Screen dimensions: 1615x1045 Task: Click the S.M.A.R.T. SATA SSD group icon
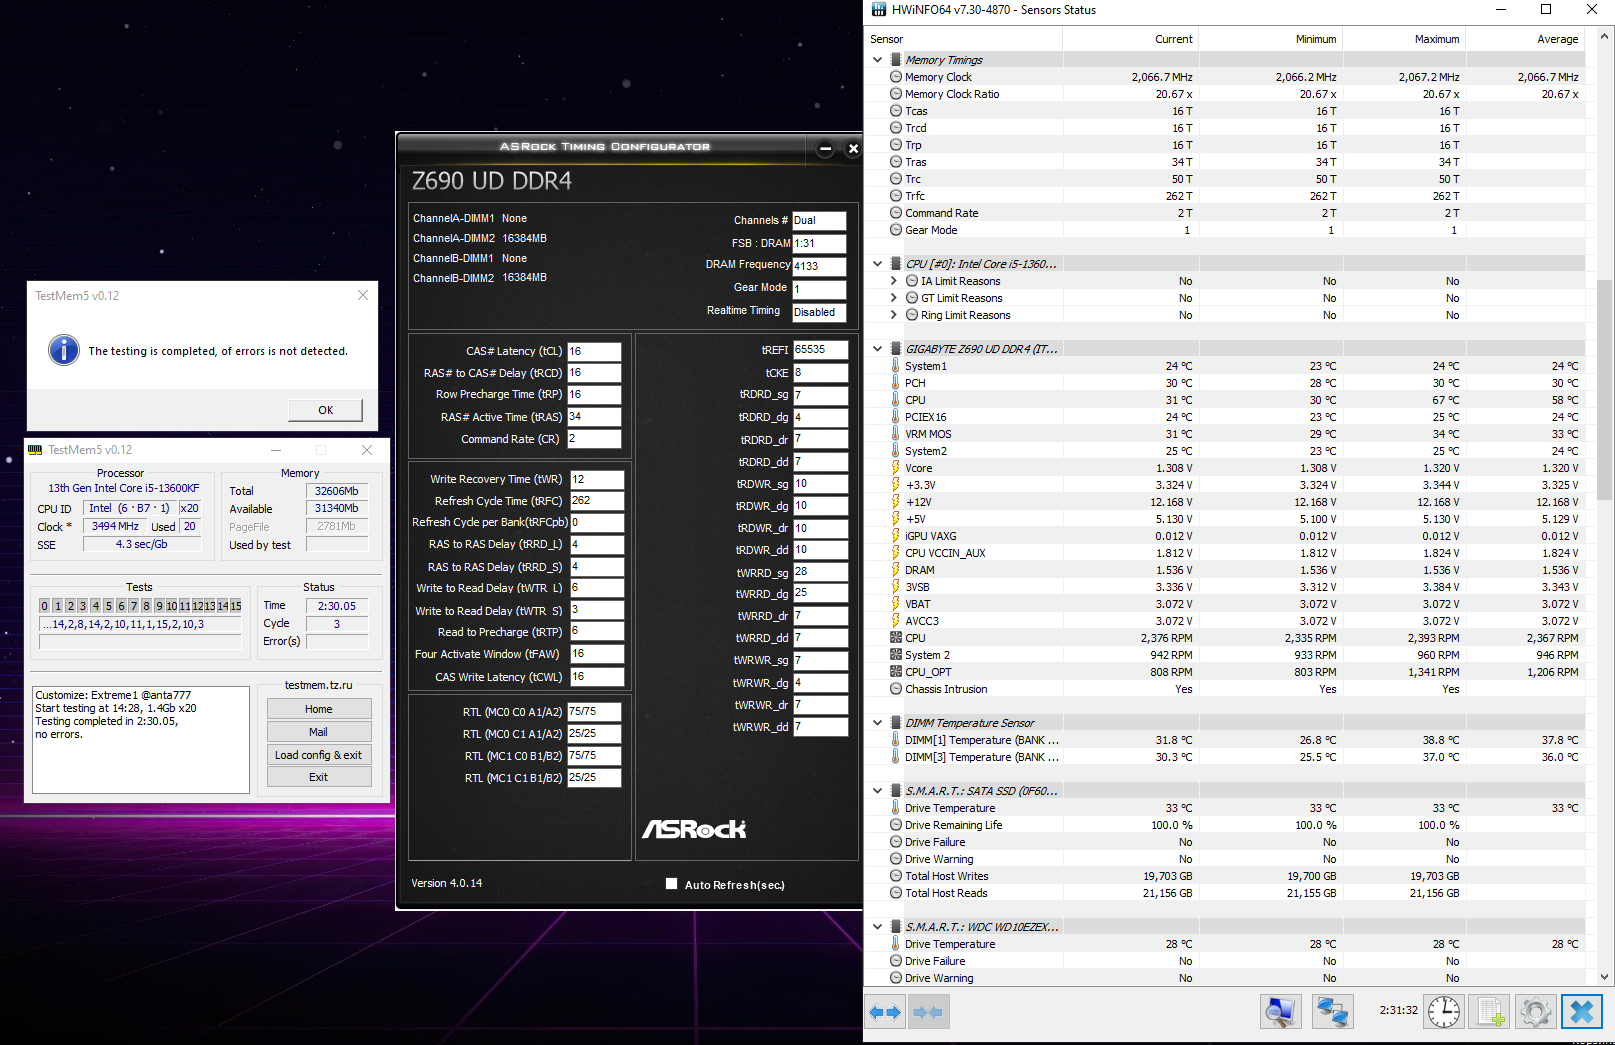pos(896,791)
